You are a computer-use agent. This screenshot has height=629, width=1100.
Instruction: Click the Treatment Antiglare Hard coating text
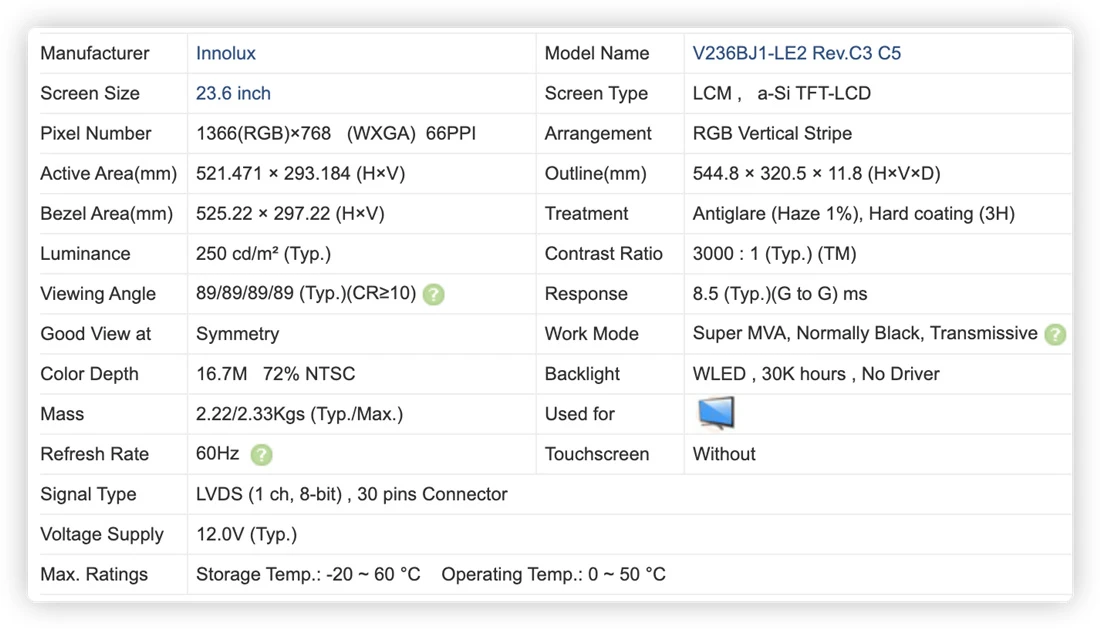click(854, 214)
